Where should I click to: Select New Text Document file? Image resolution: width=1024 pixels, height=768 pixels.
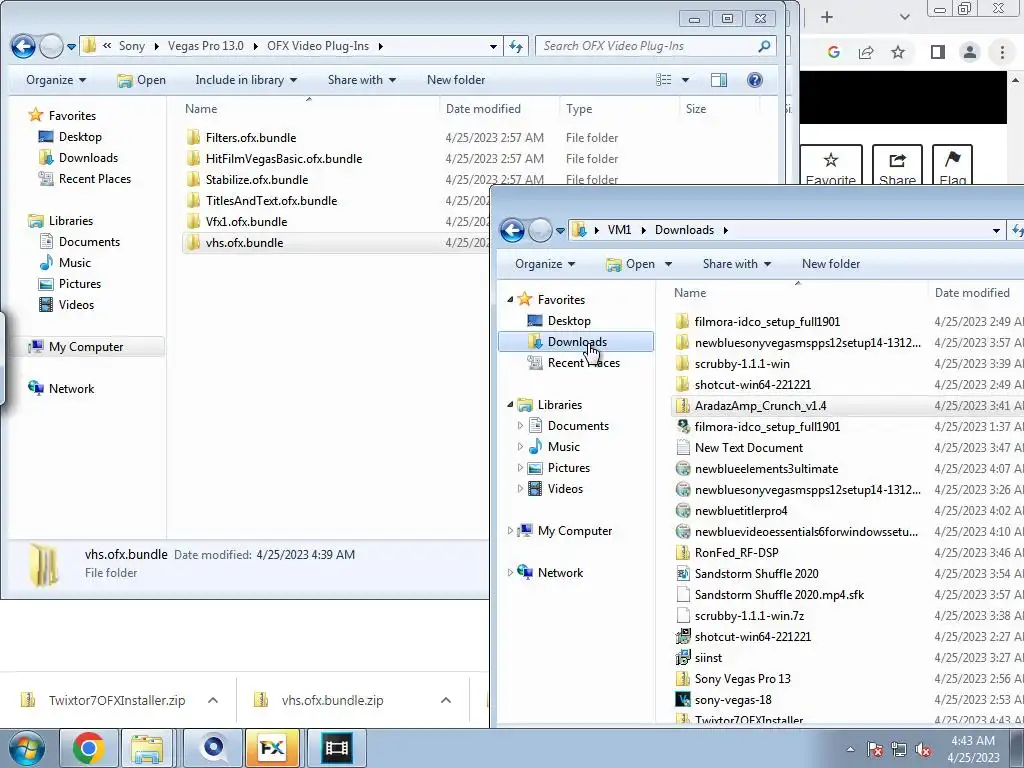tap(748, 447)
